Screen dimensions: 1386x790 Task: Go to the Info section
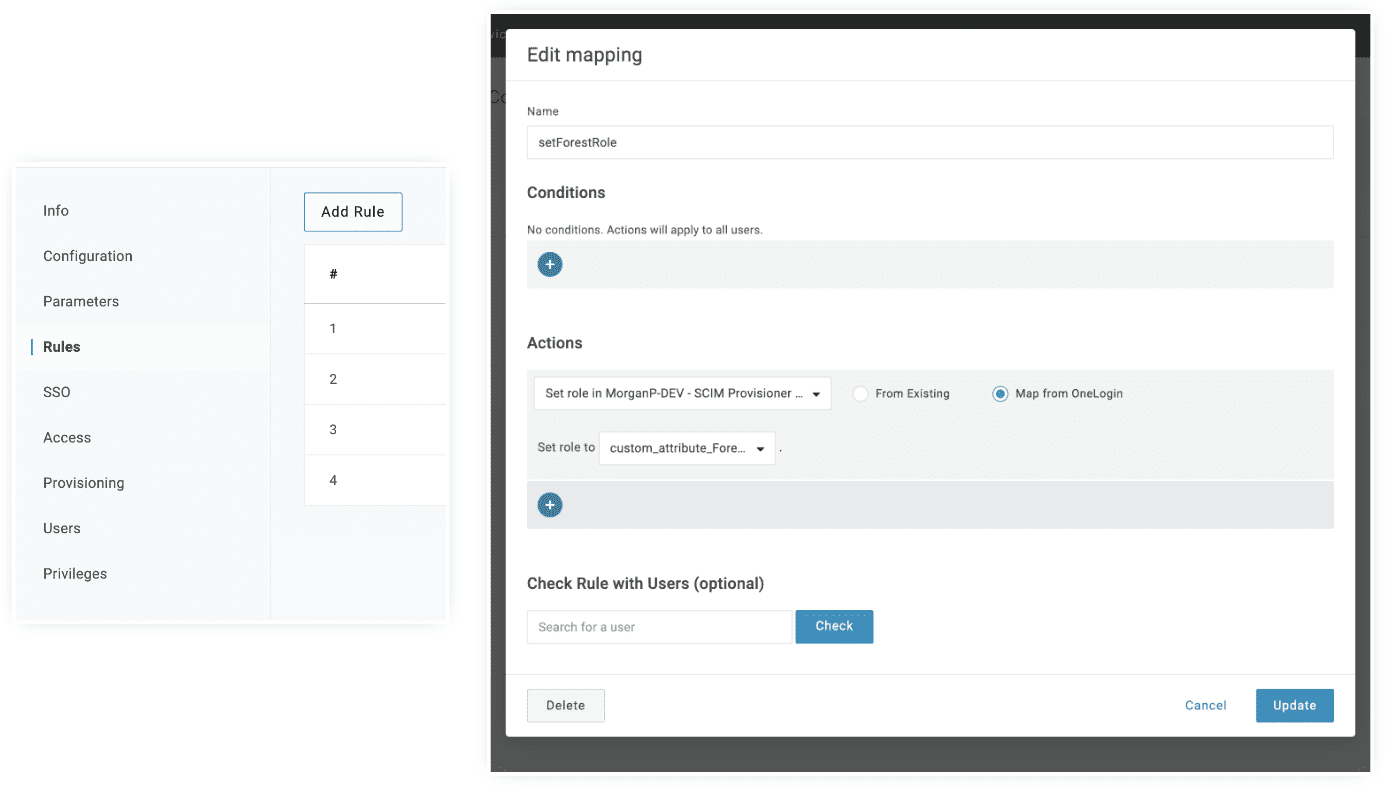click(56, 211)
